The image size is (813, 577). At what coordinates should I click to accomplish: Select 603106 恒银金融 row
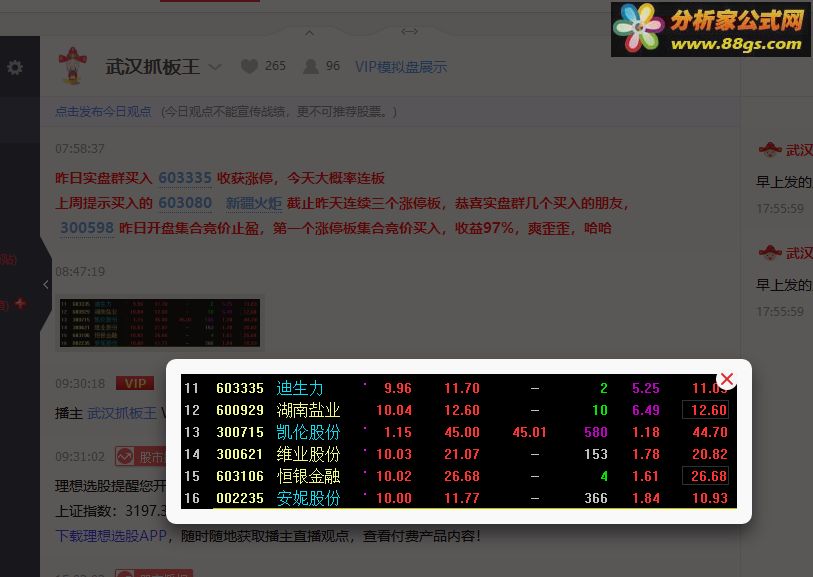[458, 476]
